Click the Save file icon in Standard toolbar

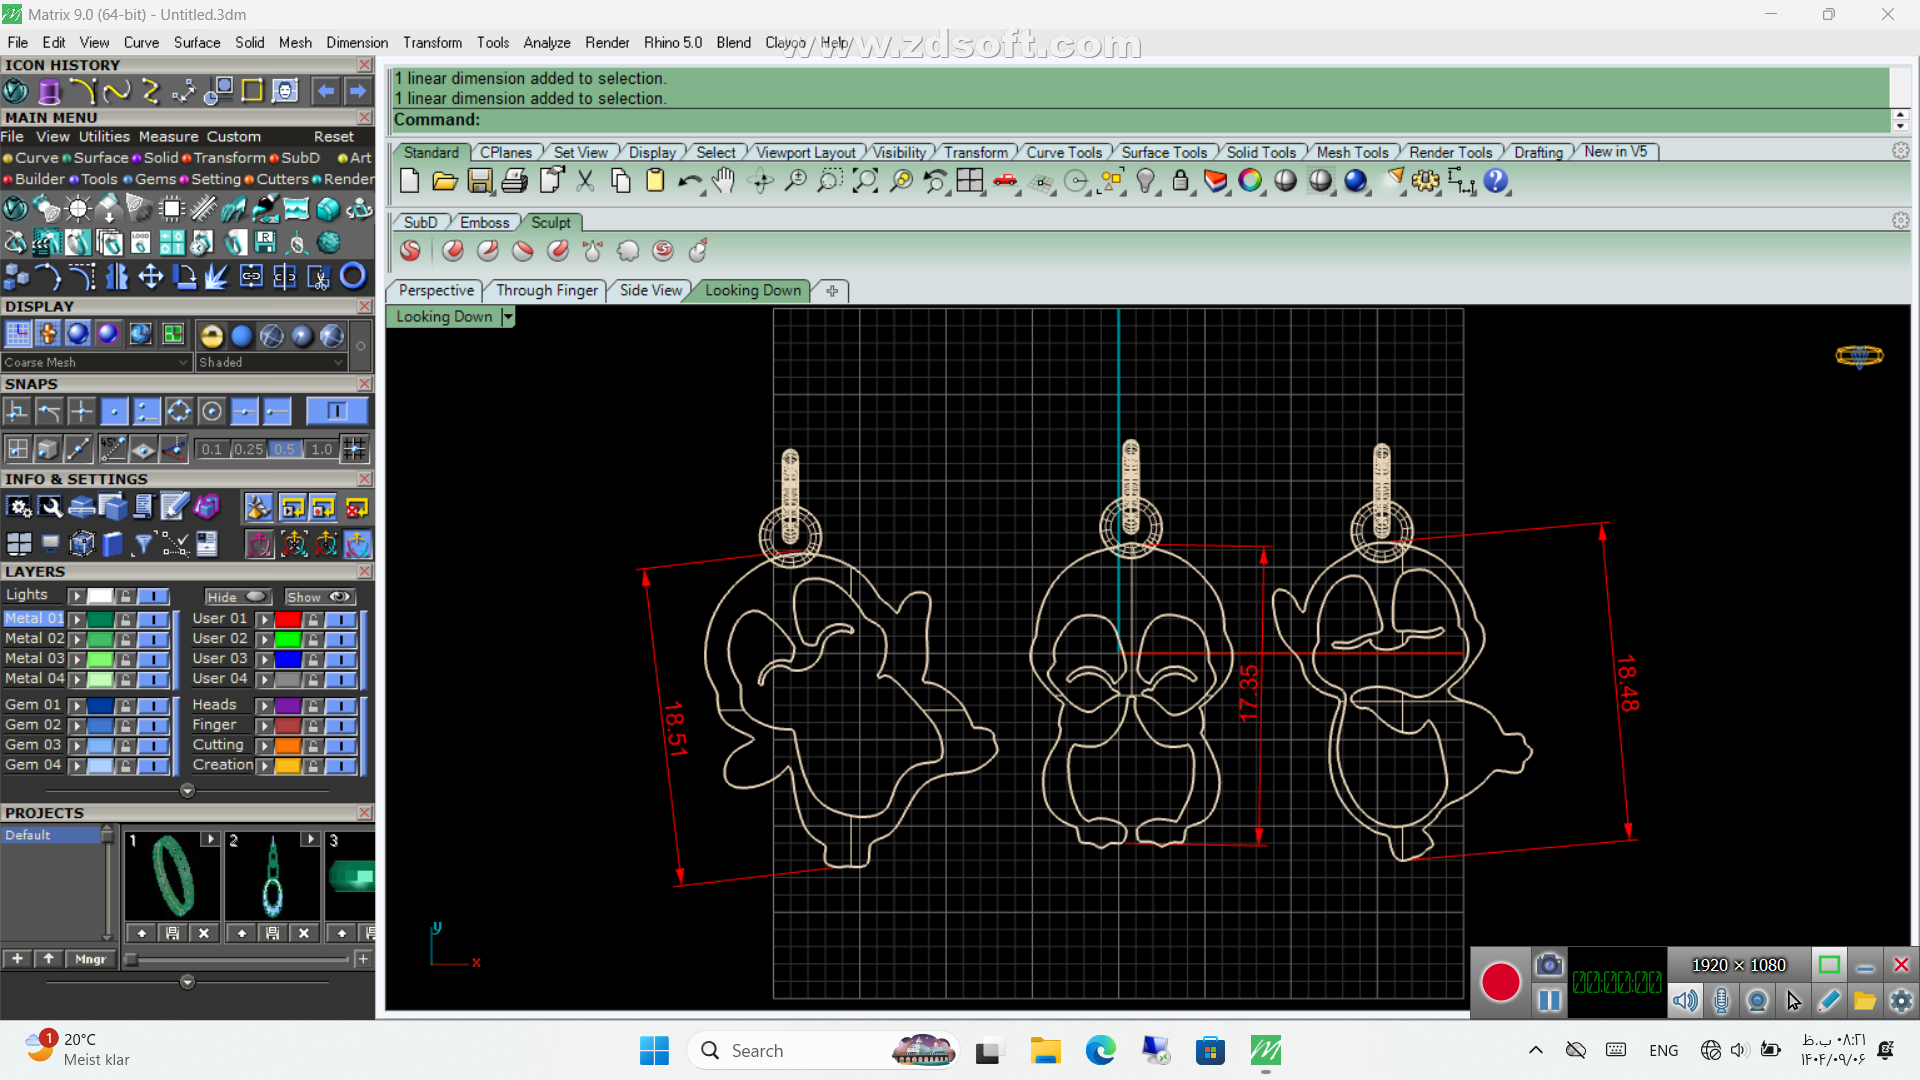tap(480, 181)
